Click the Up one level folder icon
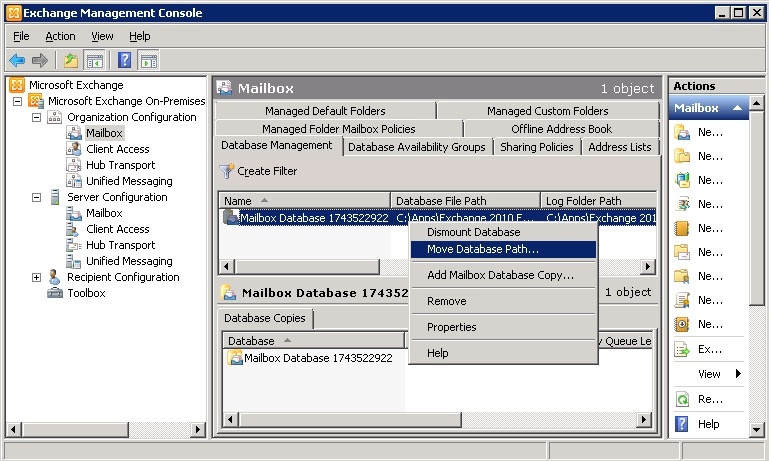769x461 pixels. tap(71, 60)
